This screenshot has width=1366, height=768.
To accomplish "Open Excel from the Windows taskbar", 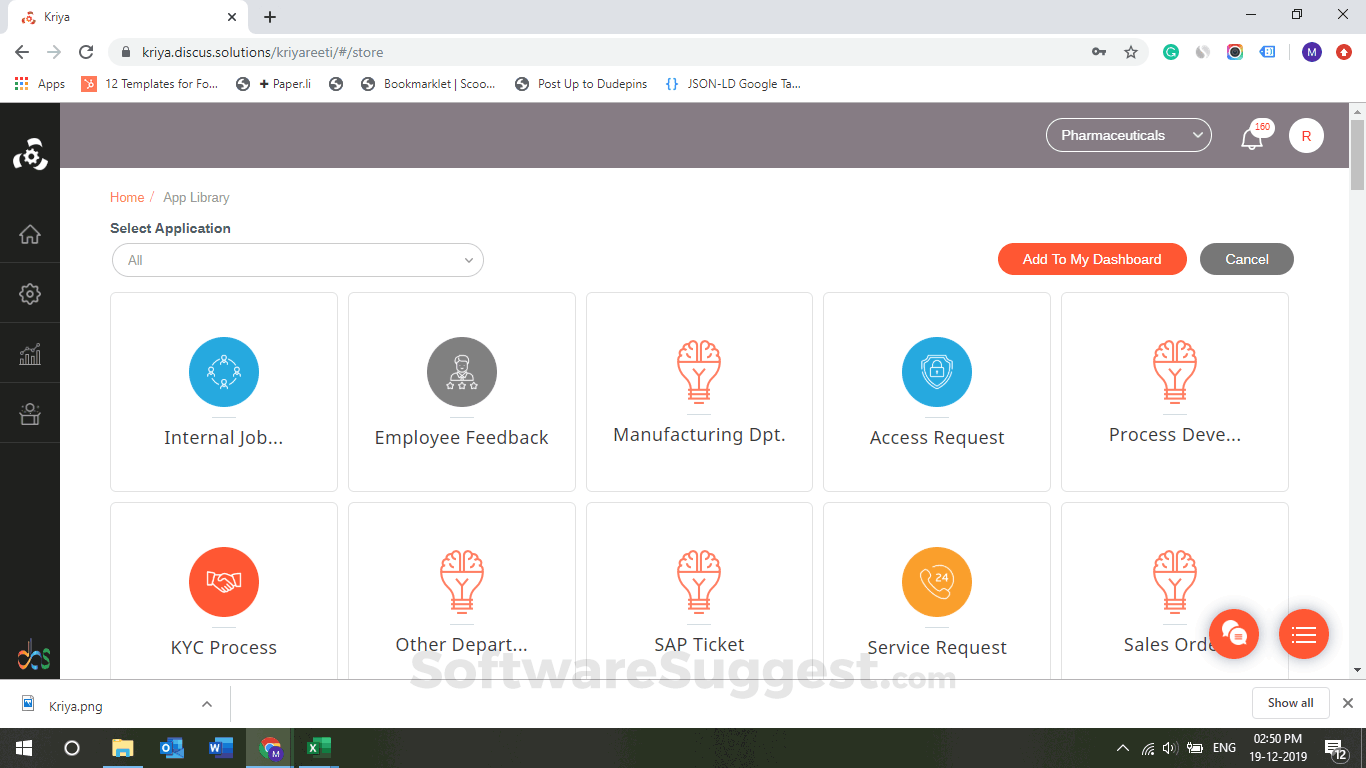I will click(318, 748).
